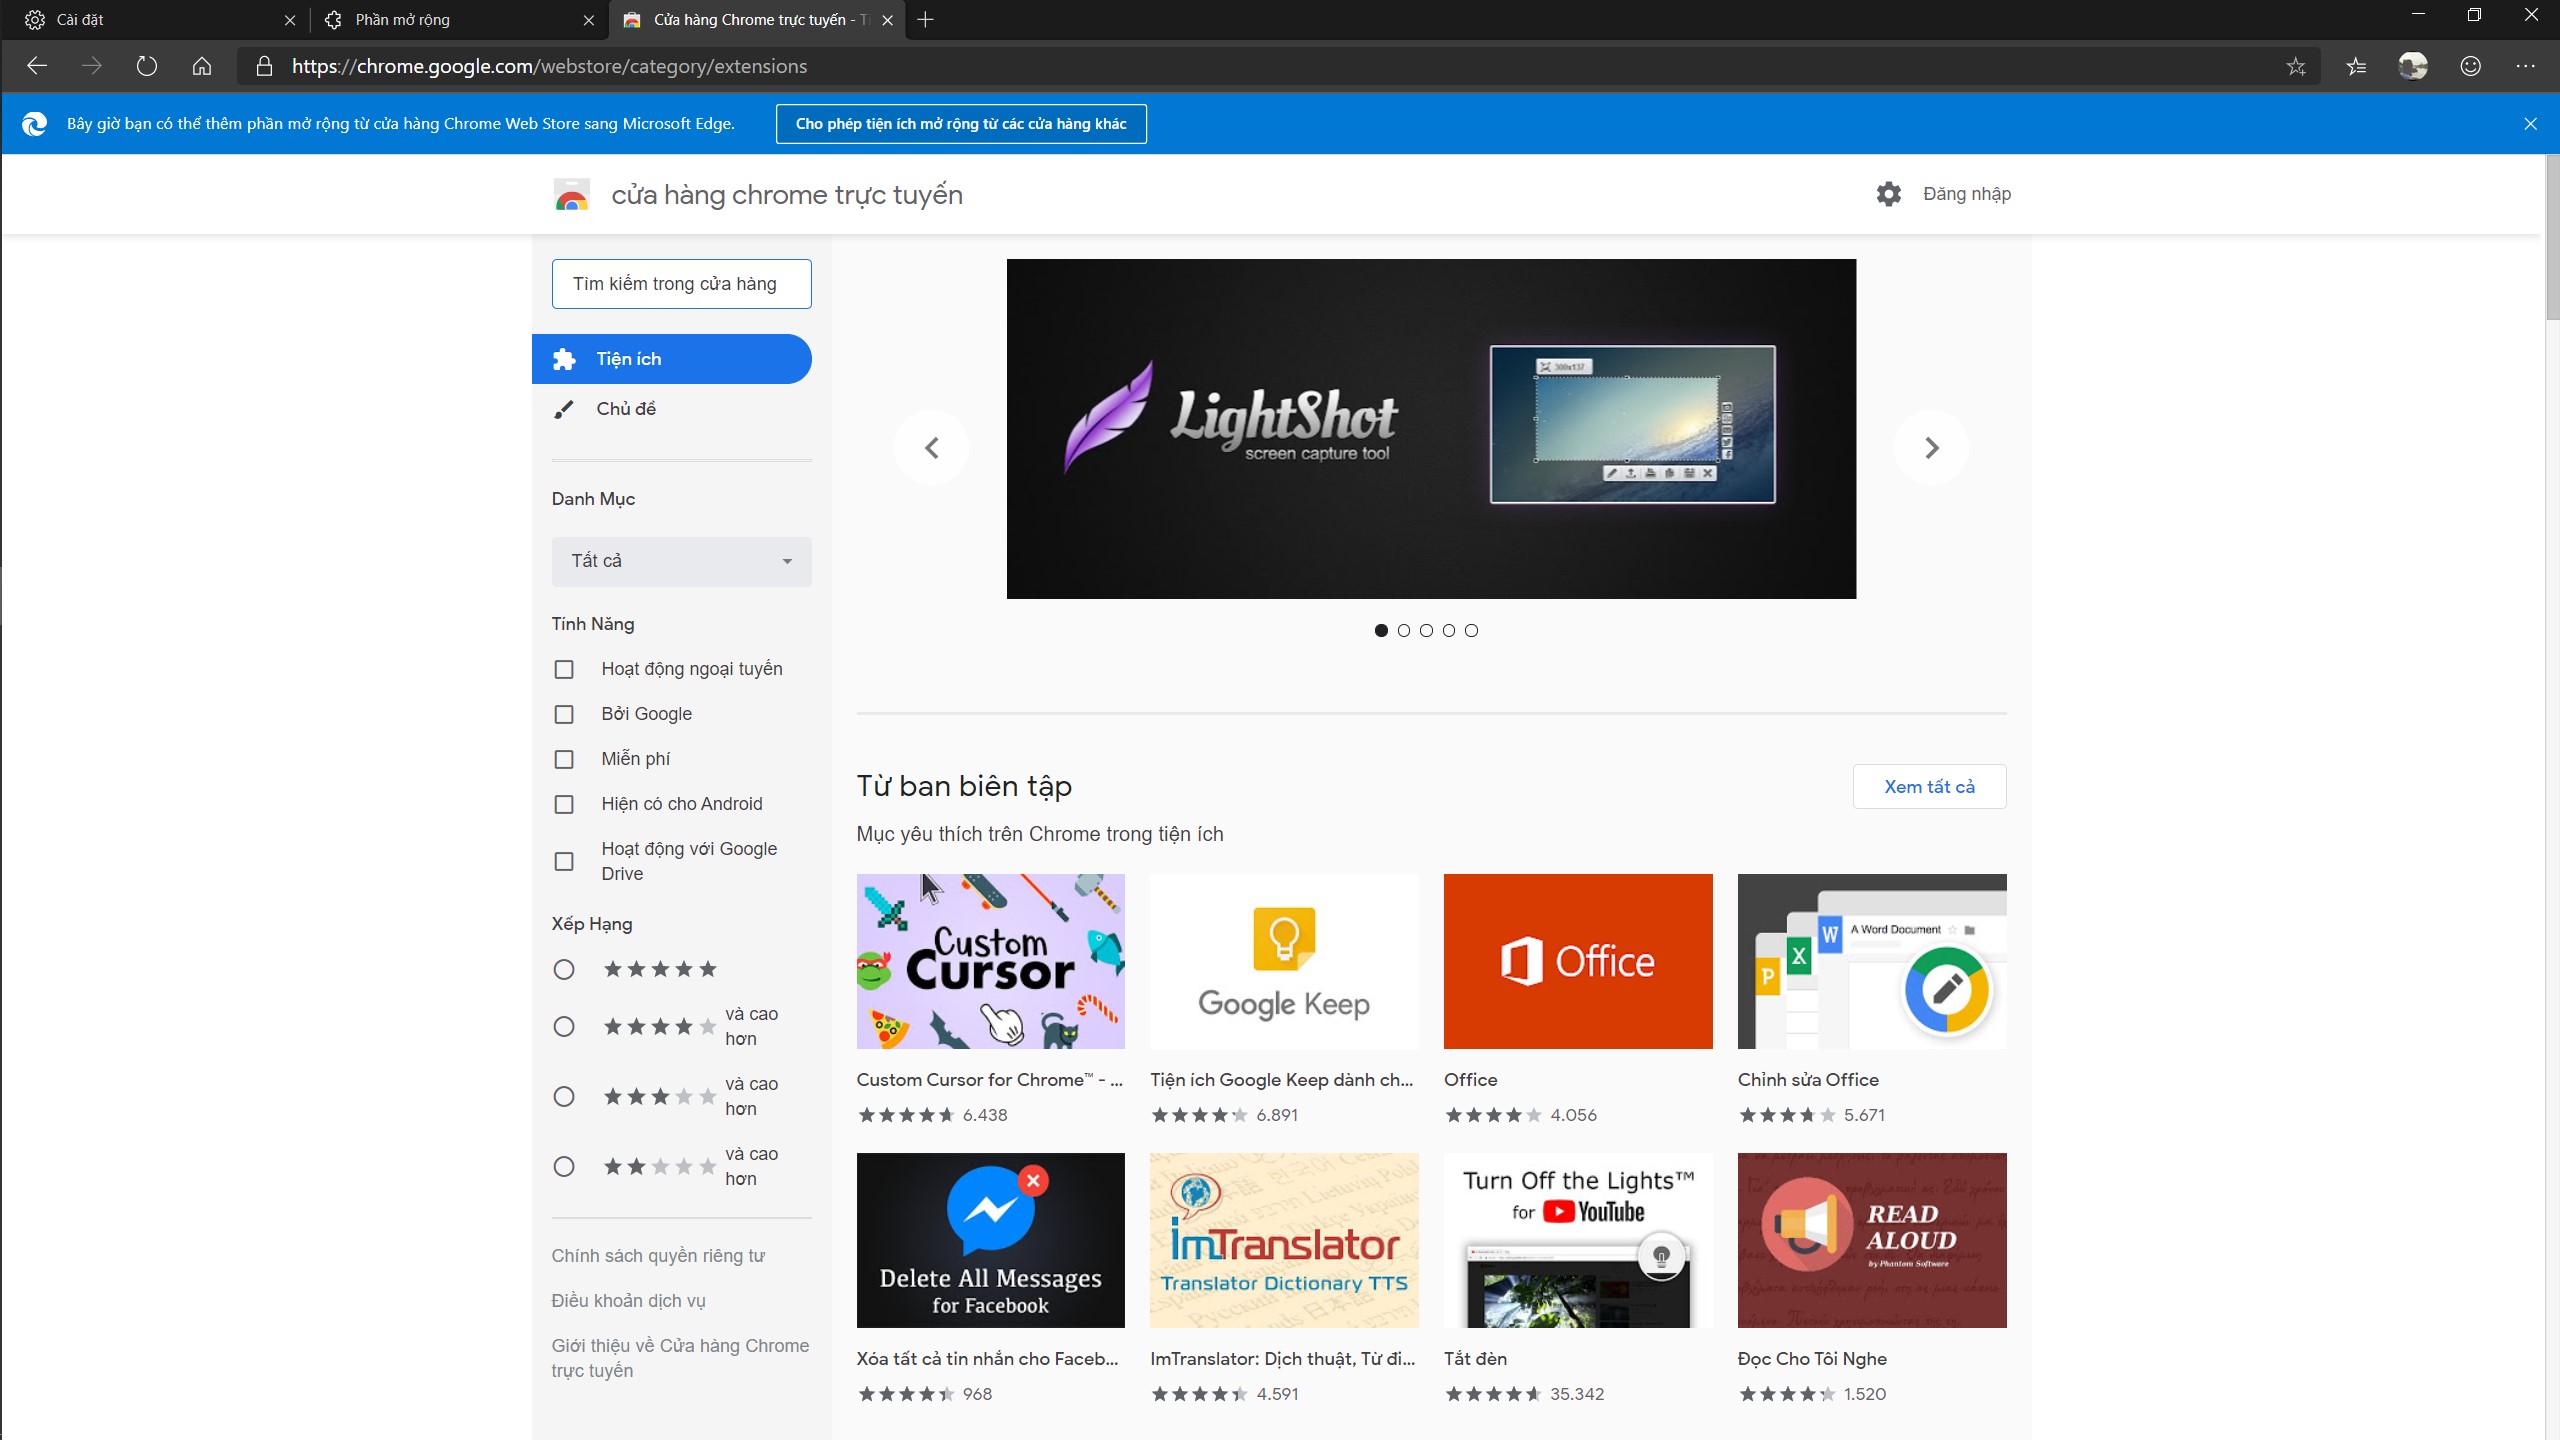Open the LightShot featured banner
The width and height of the screenshot is (2560, 1440).
point(1431,429)
